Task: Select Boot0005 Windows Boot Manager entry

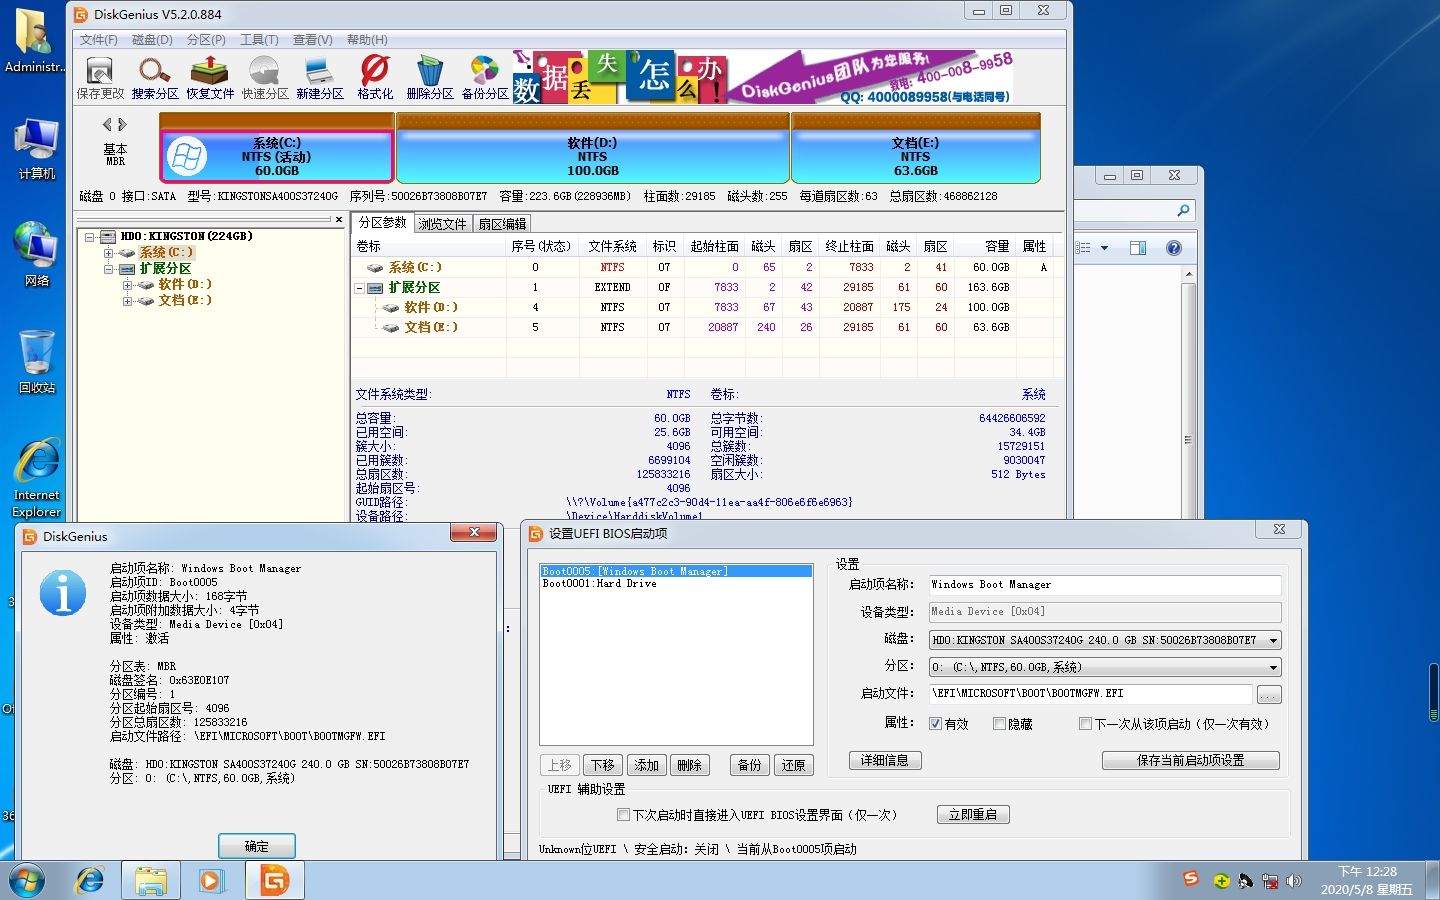Action: click(x=676, y=571)
